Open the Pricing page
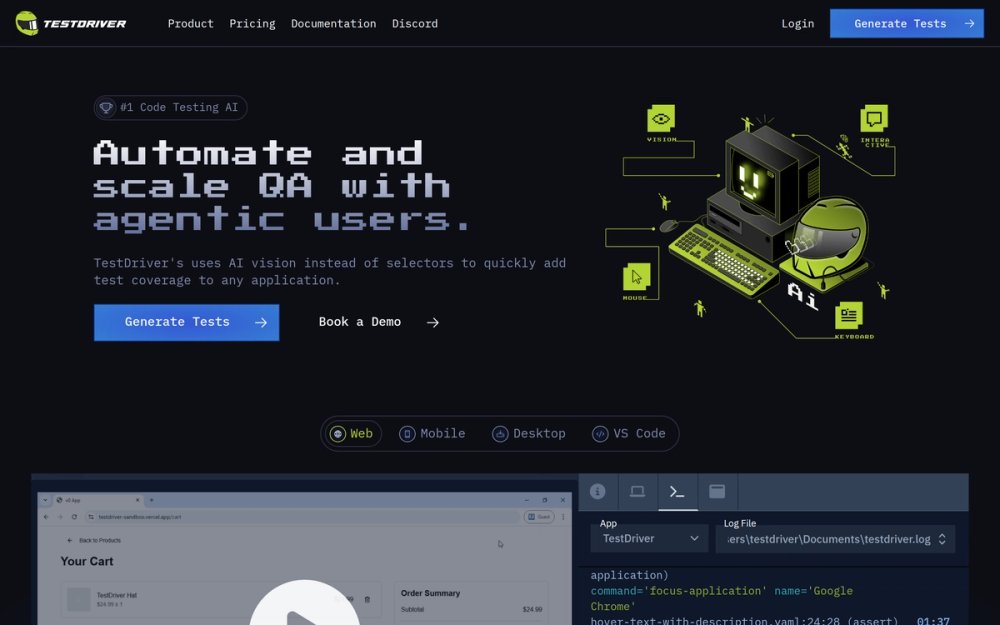 pos(252,24)
